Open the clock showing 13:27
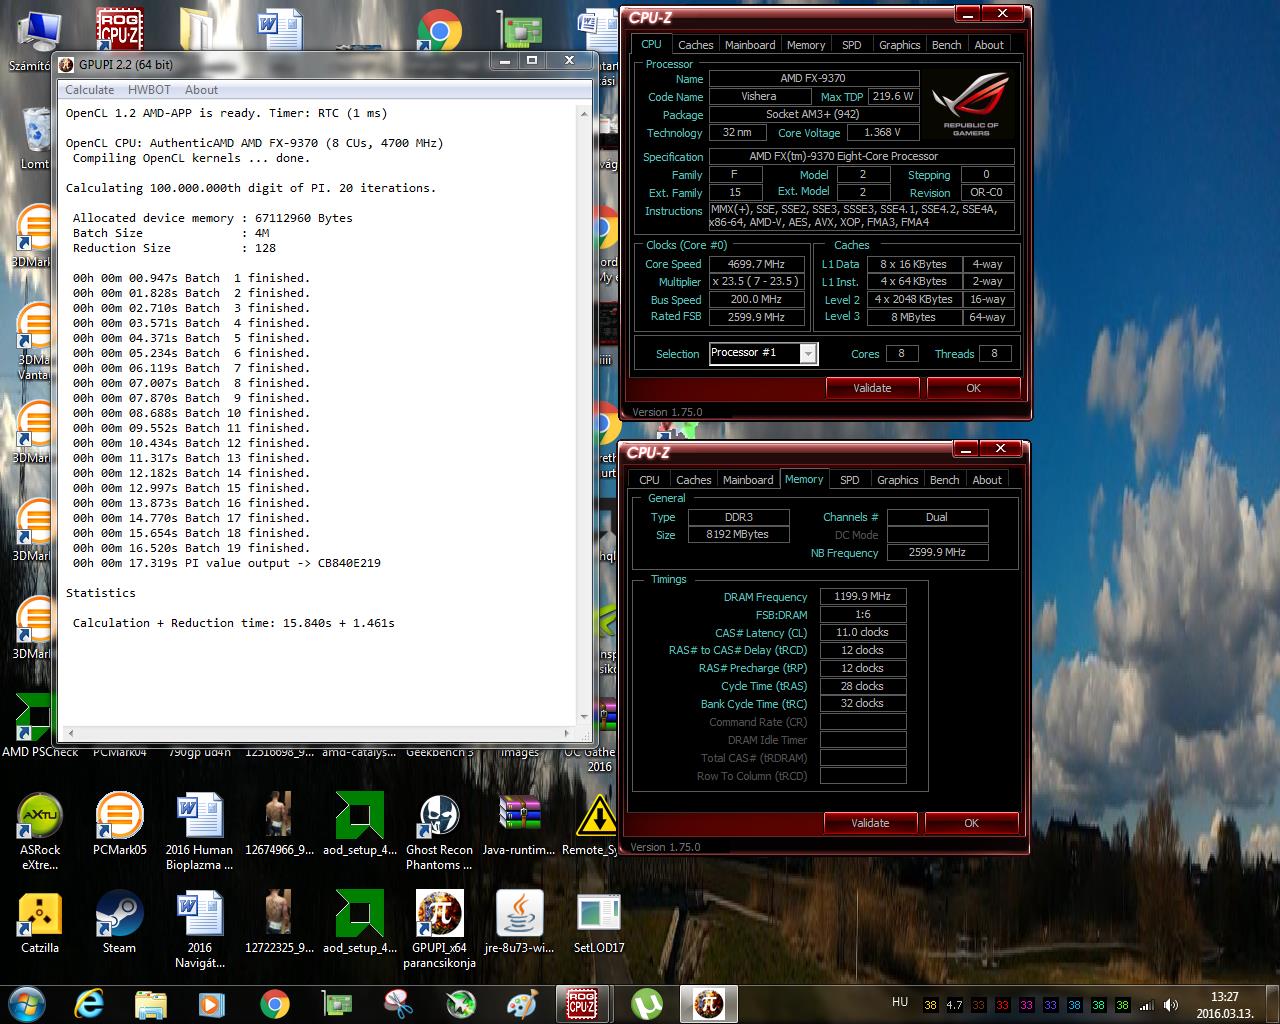 (1224, 1004)
